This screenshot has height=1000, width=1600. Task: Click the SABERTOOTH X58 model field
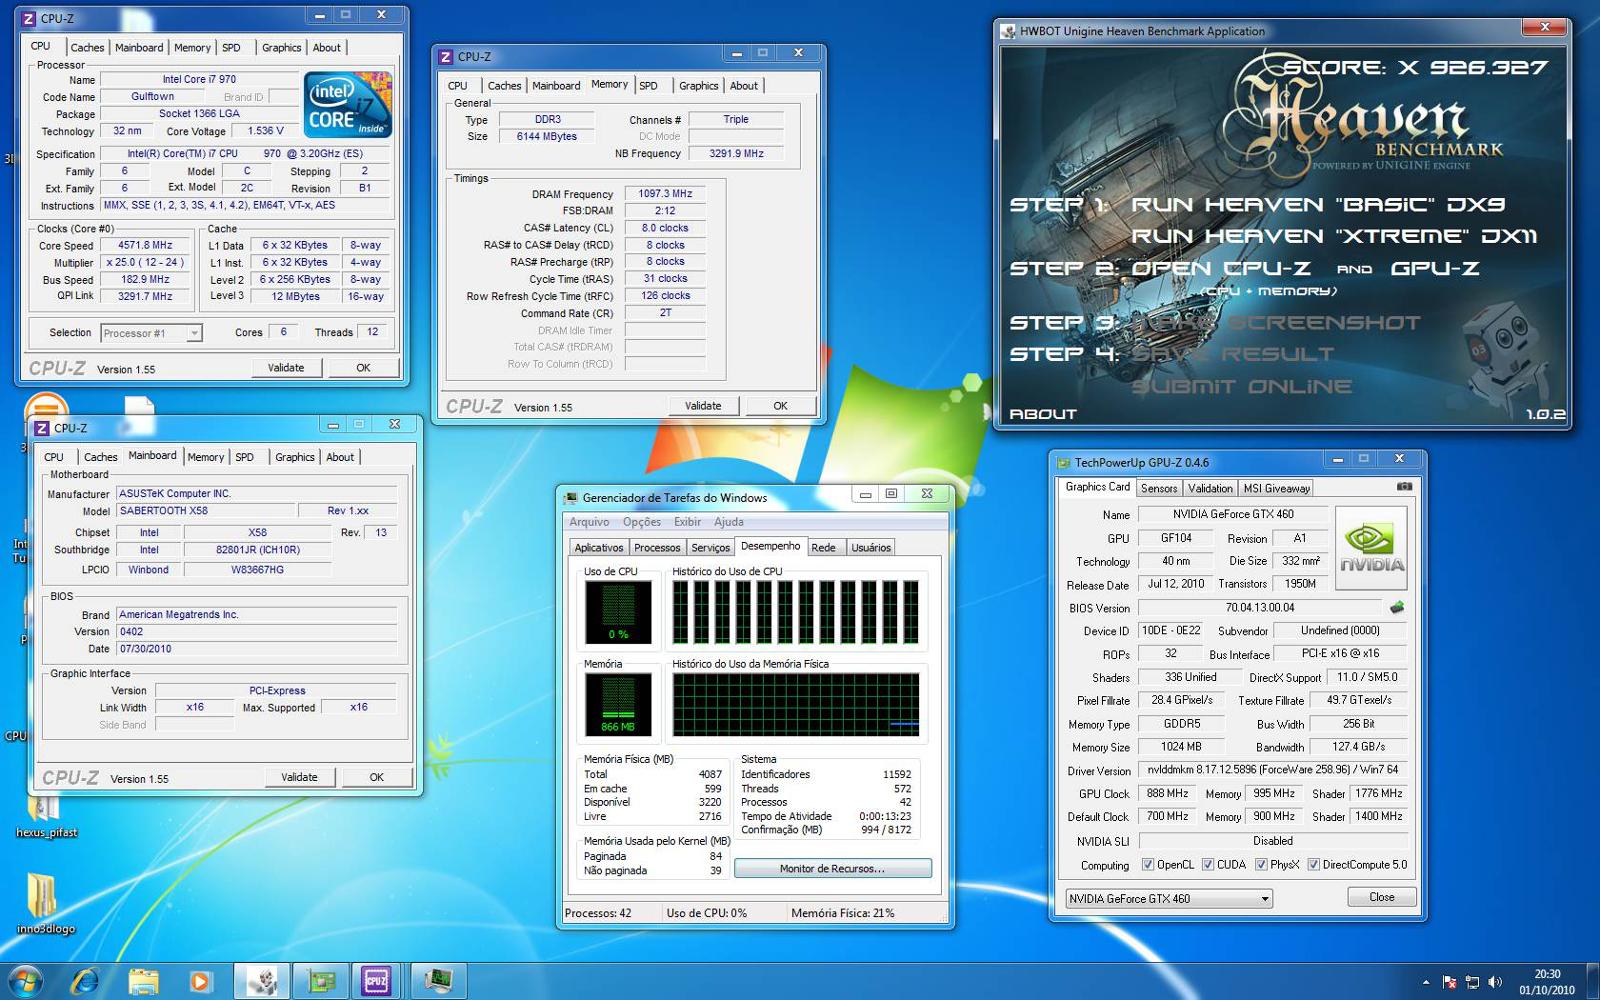(x=204, y=511)
